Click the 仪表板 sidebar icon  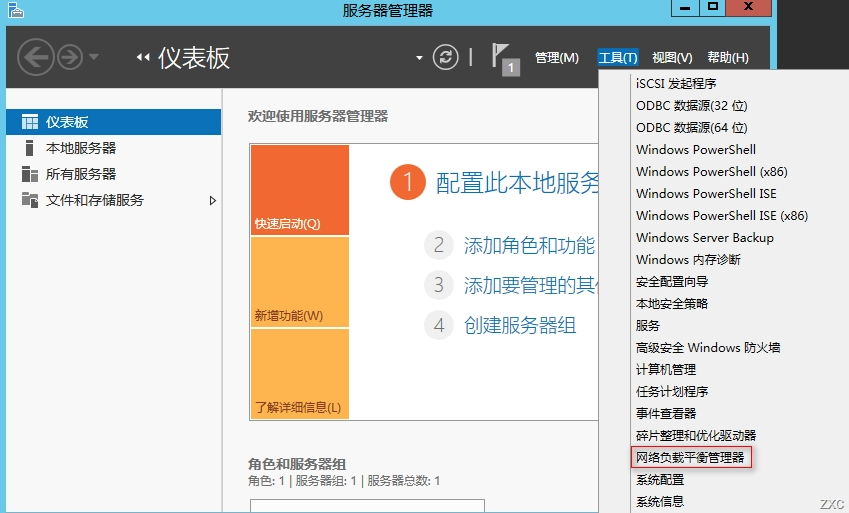tap(30, 122)
